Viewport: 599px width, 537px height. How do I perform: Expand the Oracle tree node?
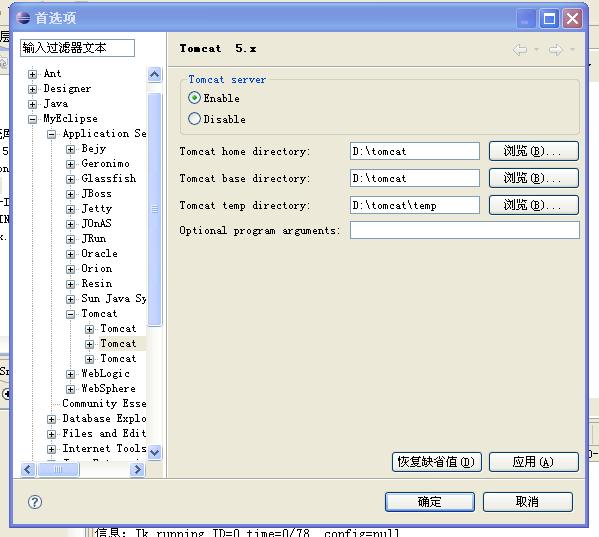(70, 254)
